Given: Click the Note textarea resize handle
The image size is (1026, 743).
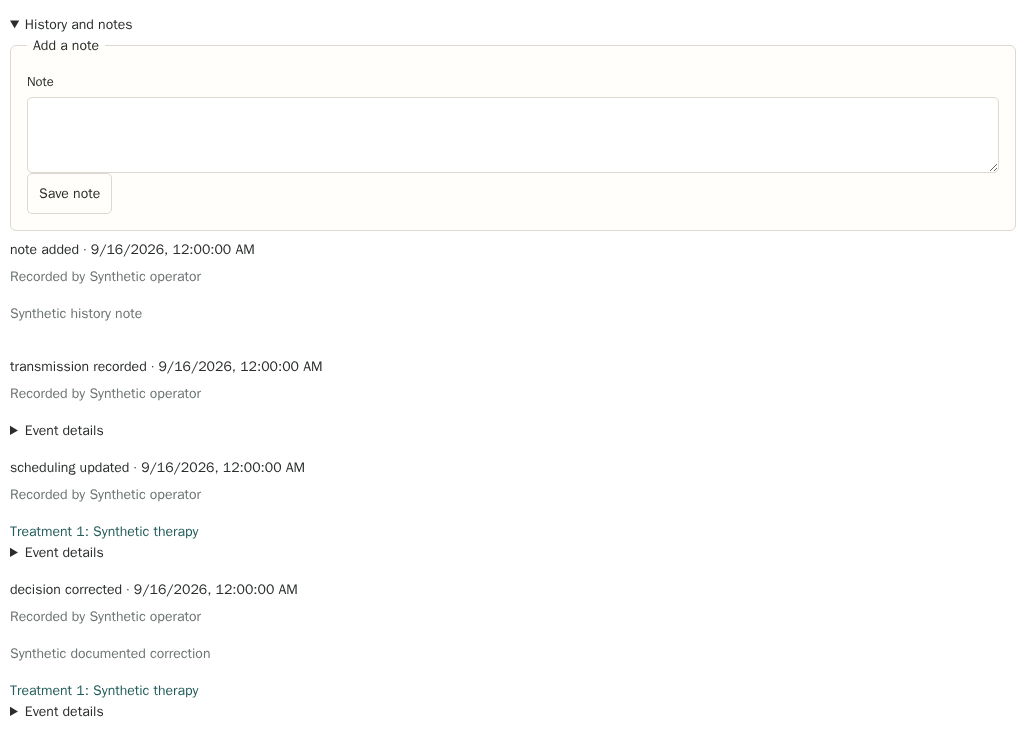Looking at the screenshot, I should (x=993, y=167).
